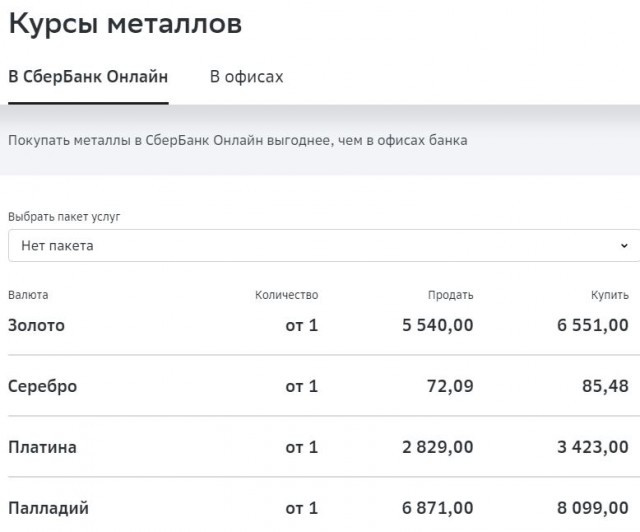Screen dimensions: 640x532
Task: Select the 'Платина' row name
Action: click(x=42, y=447)
